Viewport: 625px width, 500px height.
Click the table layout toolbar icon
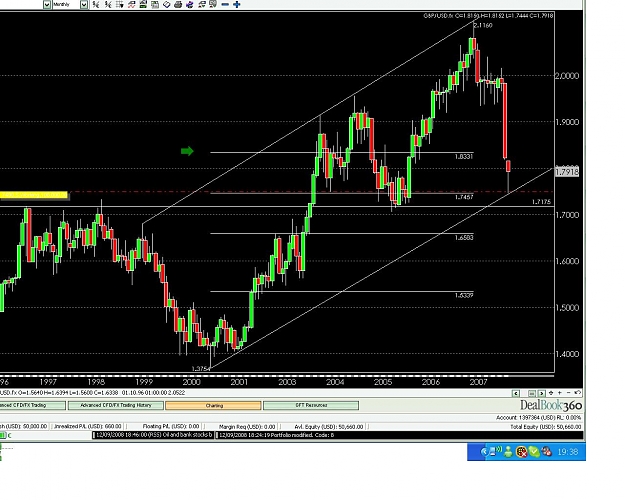155,4
